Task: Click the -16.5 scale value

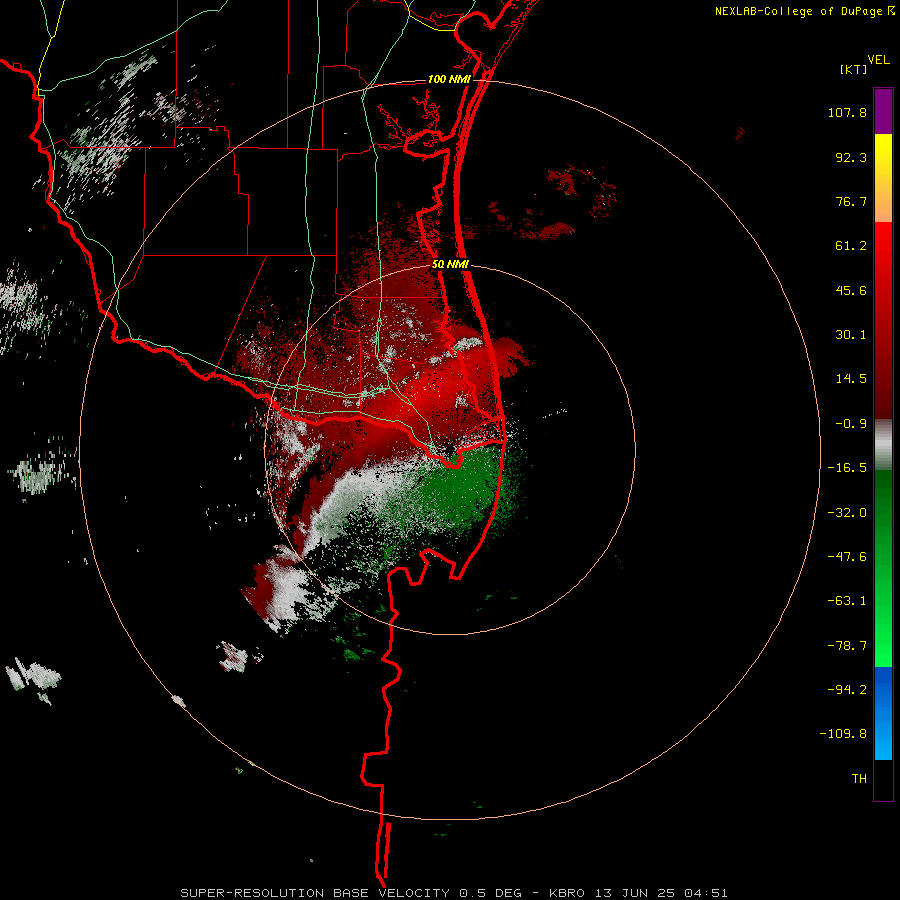Action: pyautogui.click(x=847, y=468)
